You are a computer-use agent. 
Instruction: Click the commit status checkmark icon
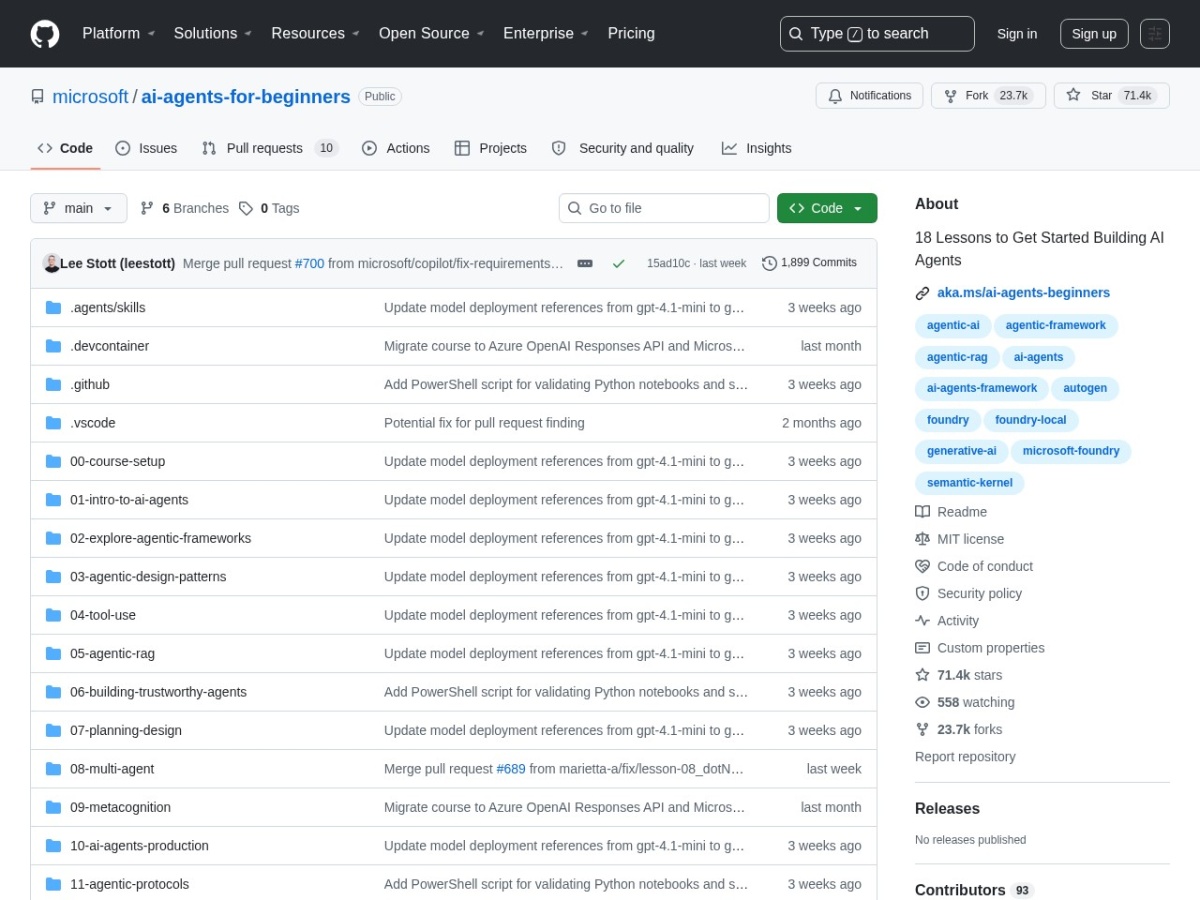pos(619,263)
